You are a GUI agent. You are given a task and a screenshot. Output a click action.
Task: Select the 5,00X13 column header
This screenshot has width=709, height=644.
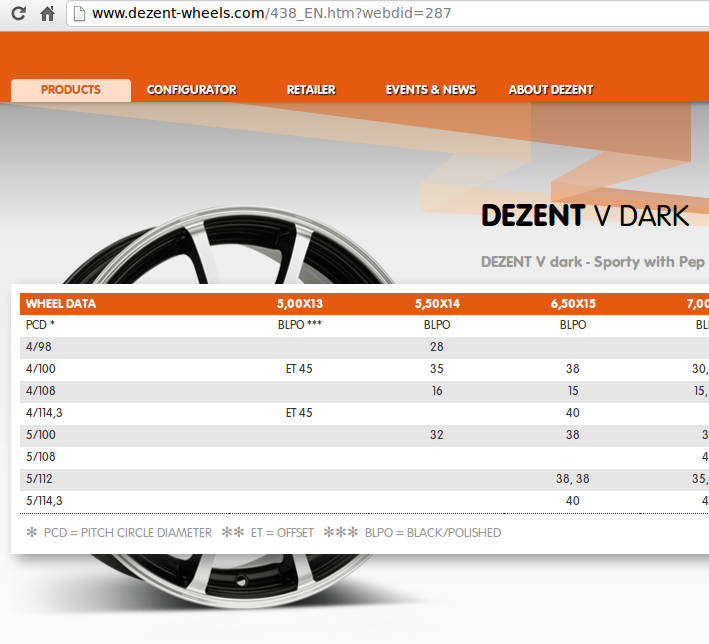(x=300, y=303)
